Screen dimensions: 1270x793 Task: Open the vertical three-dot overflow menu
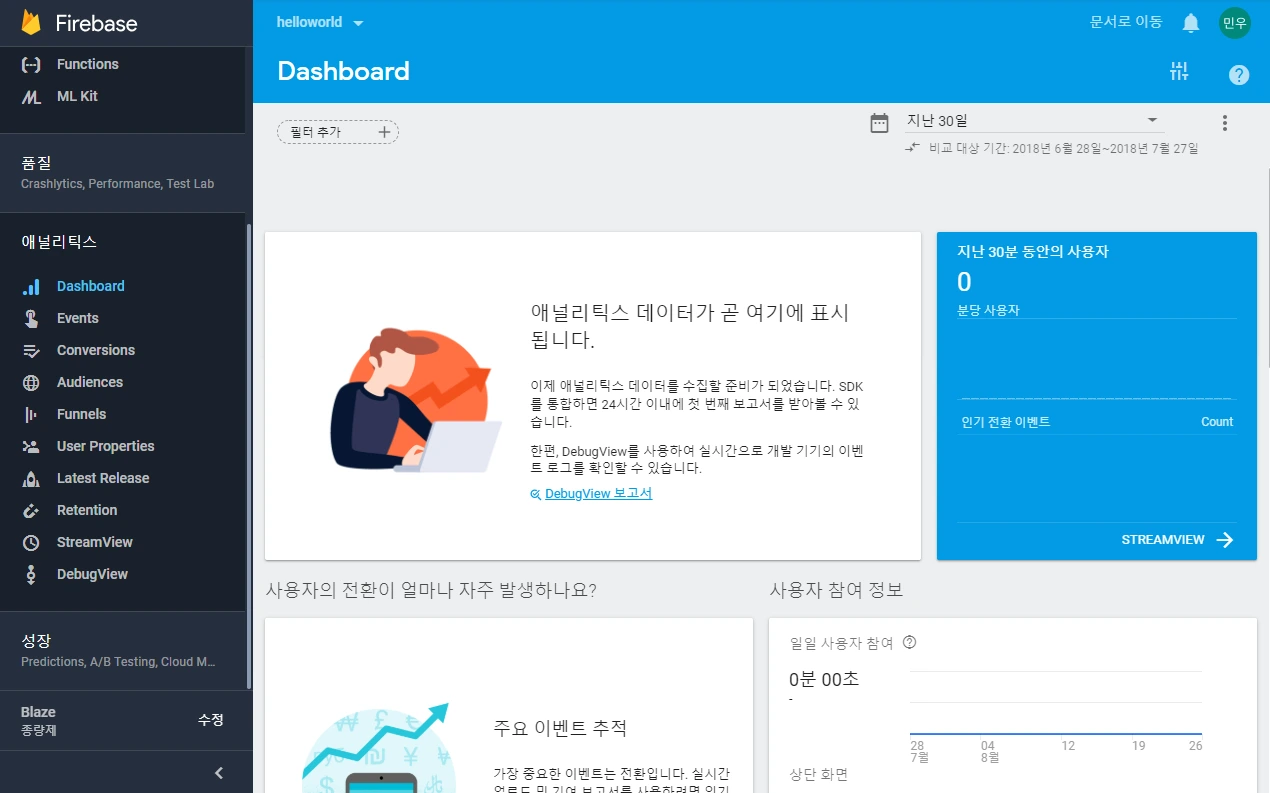point(1224,122)
